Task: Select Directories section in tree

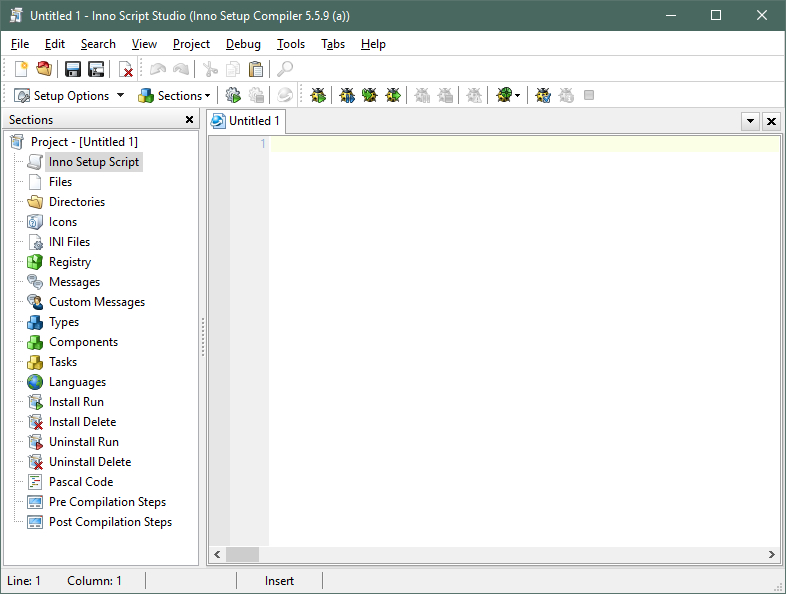Action: (77, 202)
